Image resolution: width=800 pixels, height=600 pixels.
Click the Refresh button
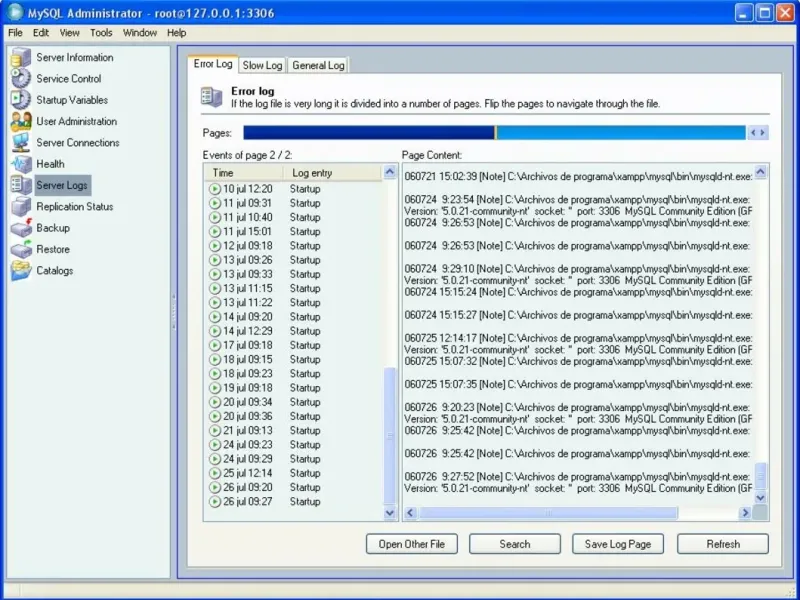click(x=723, y=544)
